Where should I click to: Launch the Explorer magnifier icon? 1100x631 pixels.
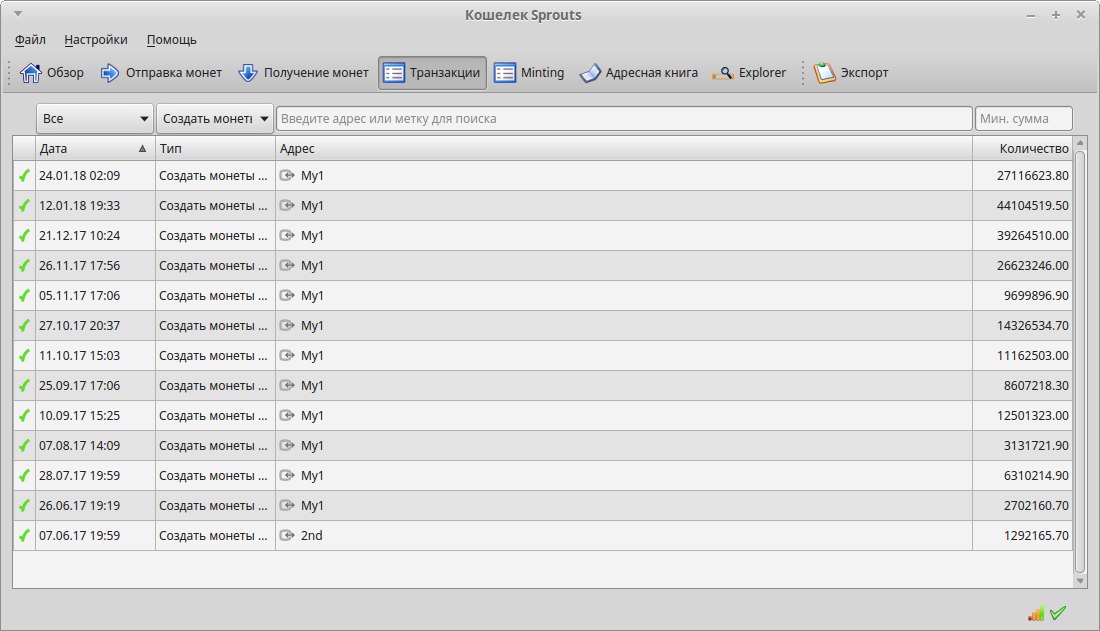pos(723,73)
